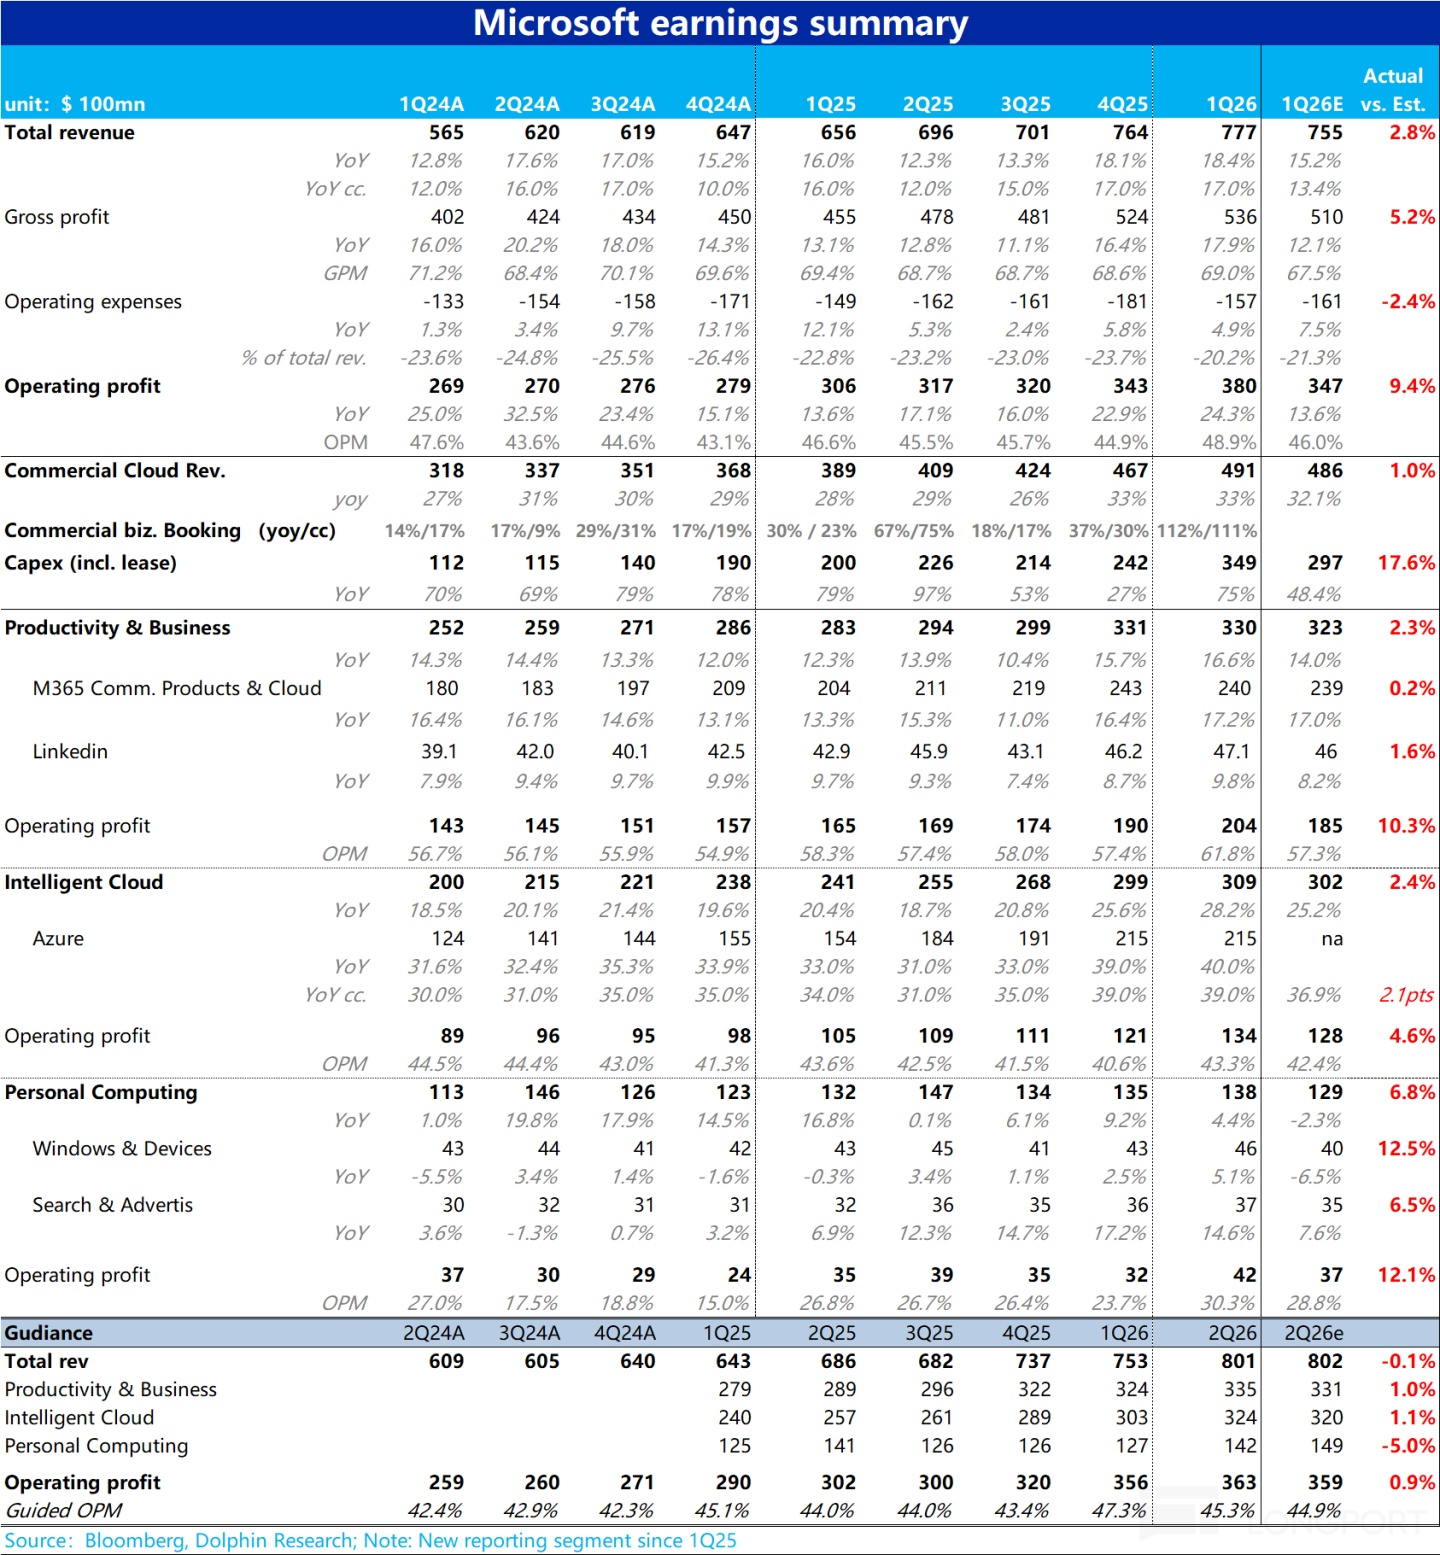Viewport: 1440px width, 1555px height.
Task: Select the Intelligent Cloud section heading
Action: click(83, 882)
